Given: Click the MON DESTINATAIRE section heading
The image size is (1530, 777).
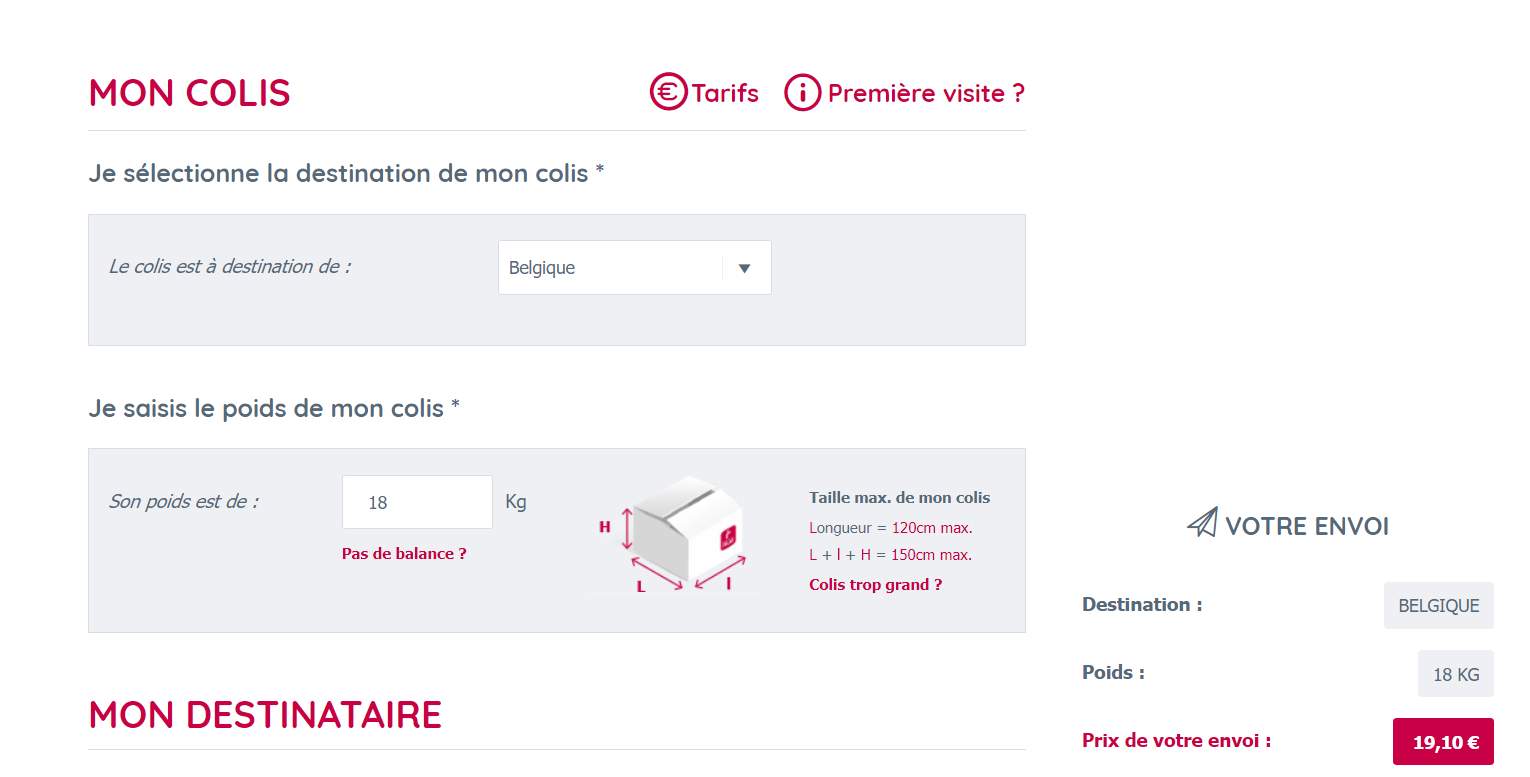Looking at the screenshot, I should [265, 715].
